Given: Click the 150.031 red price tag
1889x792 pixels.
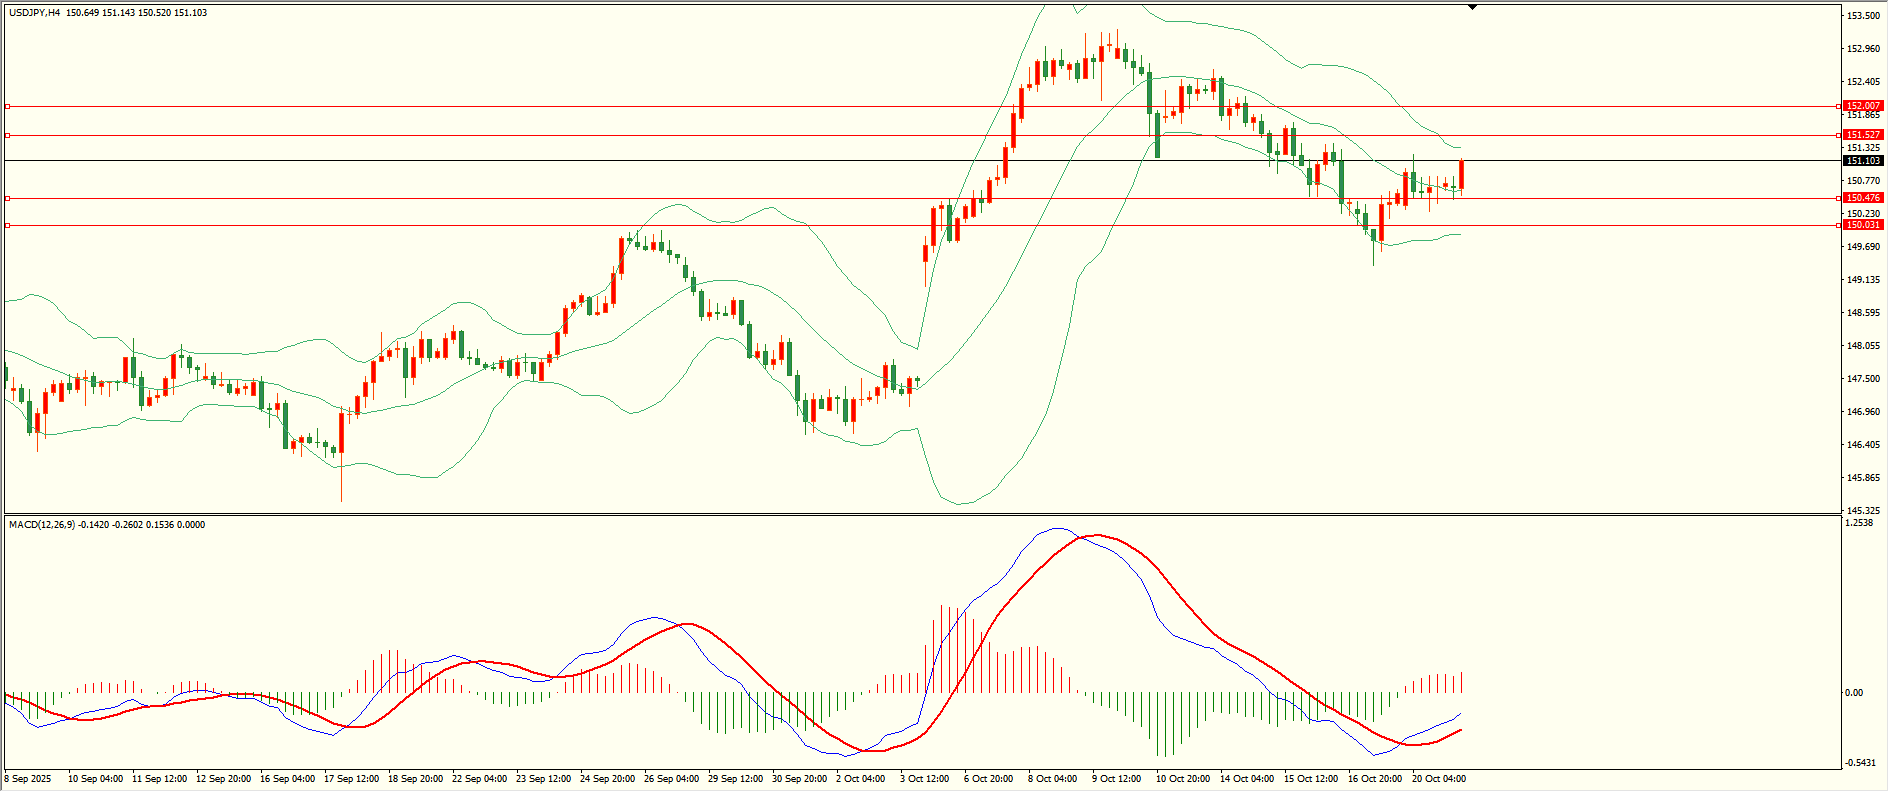Looking at the screenshot, I should [1863, 225].
